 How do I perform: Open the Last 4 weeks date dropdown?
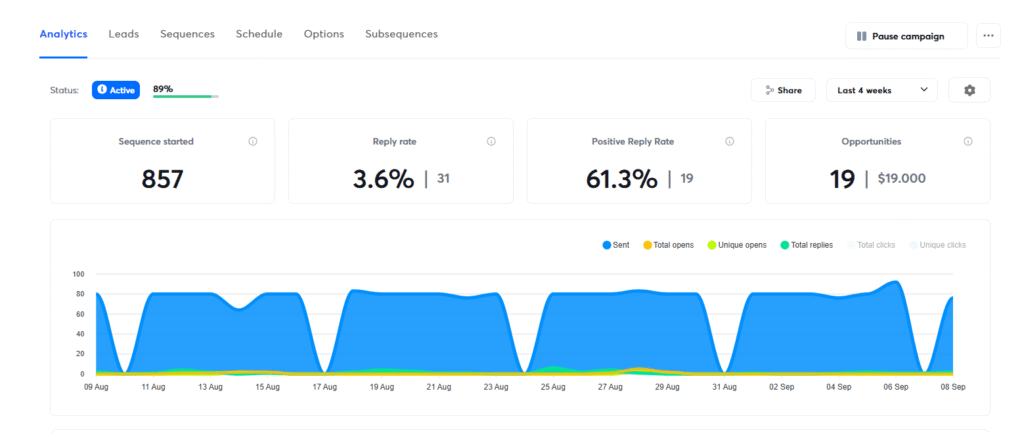click(x=882, y=90)
